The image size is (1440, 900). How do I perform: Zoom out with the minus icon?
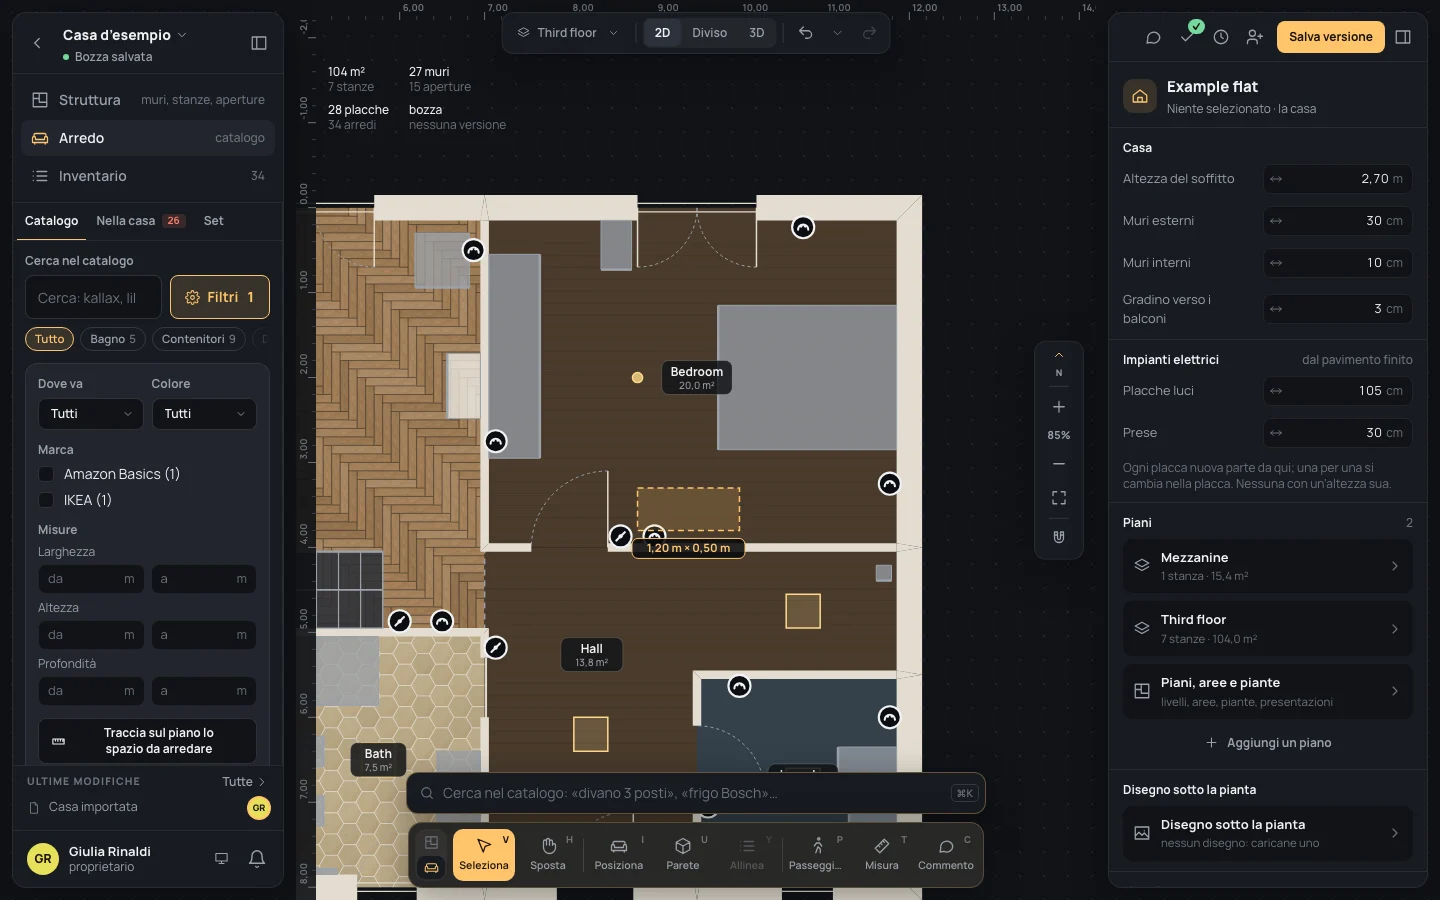point(1059,464)
